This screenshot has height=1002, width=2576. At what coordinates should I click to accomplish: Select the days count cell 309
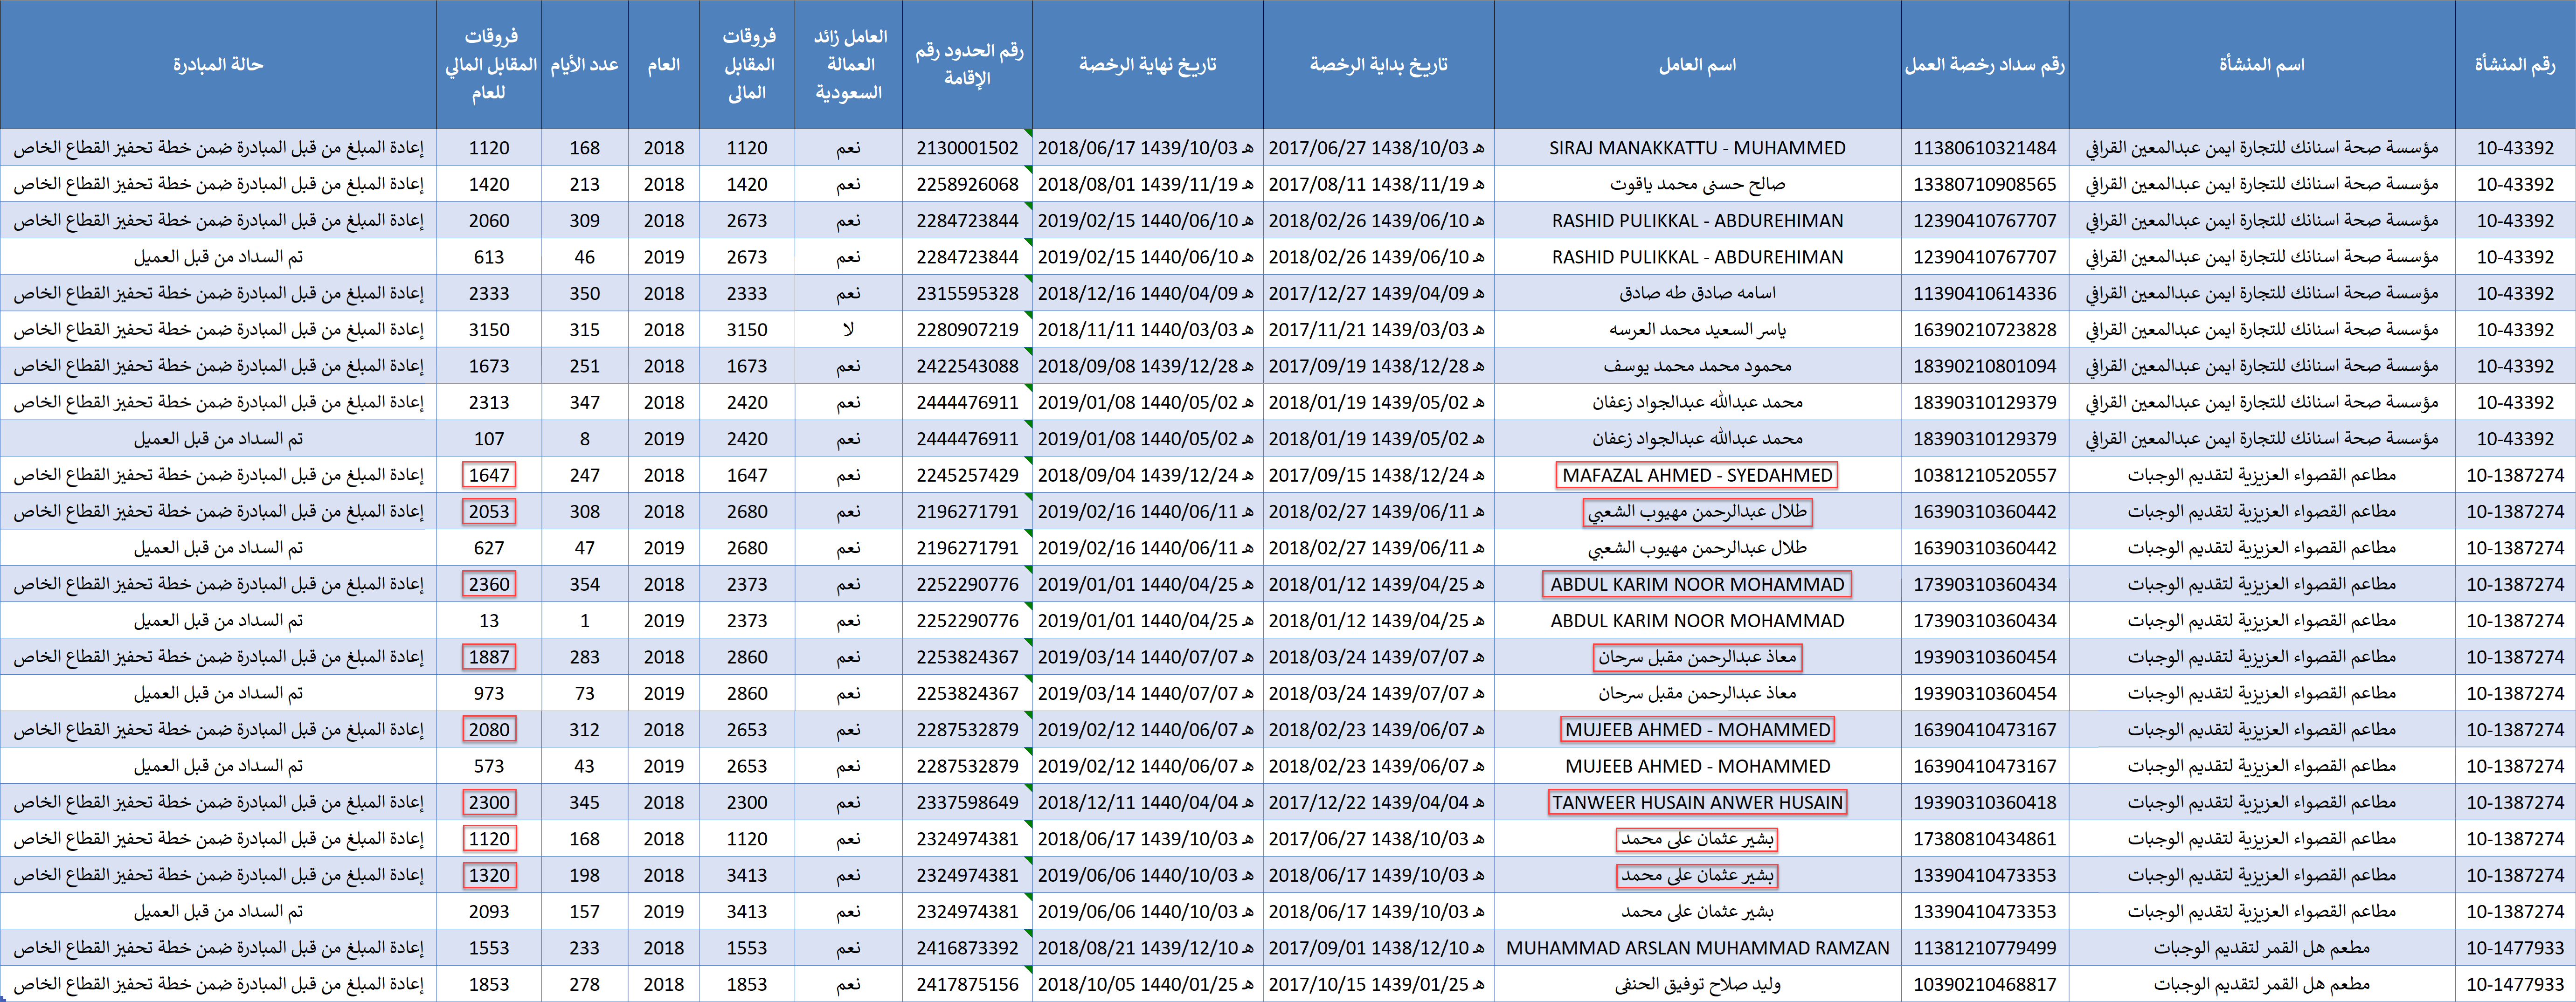[x=584, y=221]
